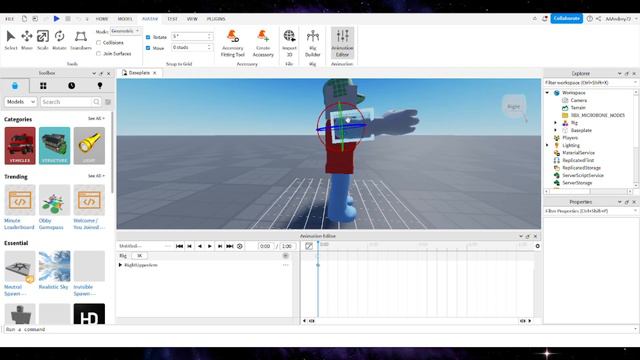Expand the Baseplate node in Explorer
640x360 pixels.
[x=555, y=130]
